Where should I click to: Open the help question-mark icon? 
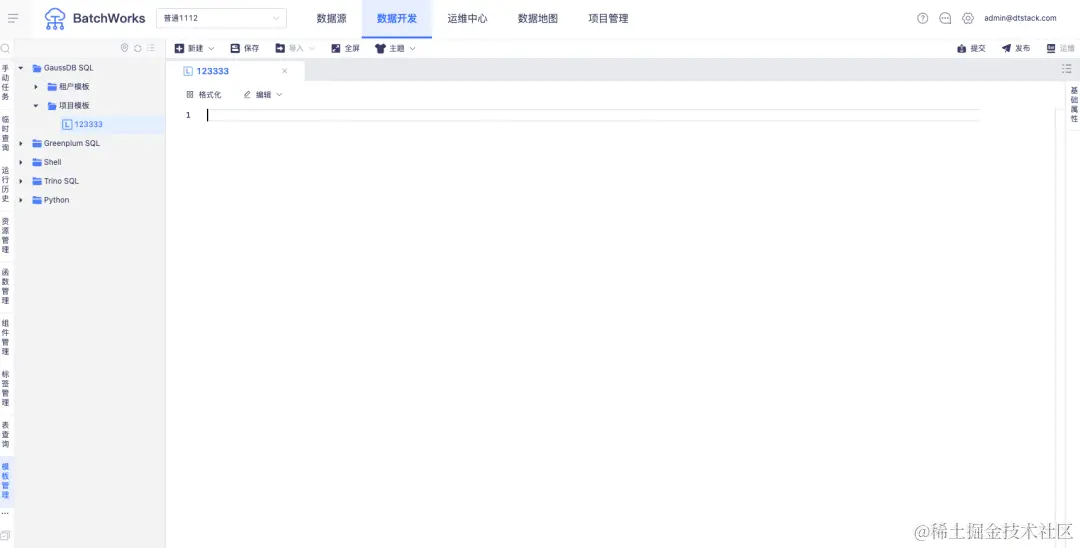tap(922, 19)
